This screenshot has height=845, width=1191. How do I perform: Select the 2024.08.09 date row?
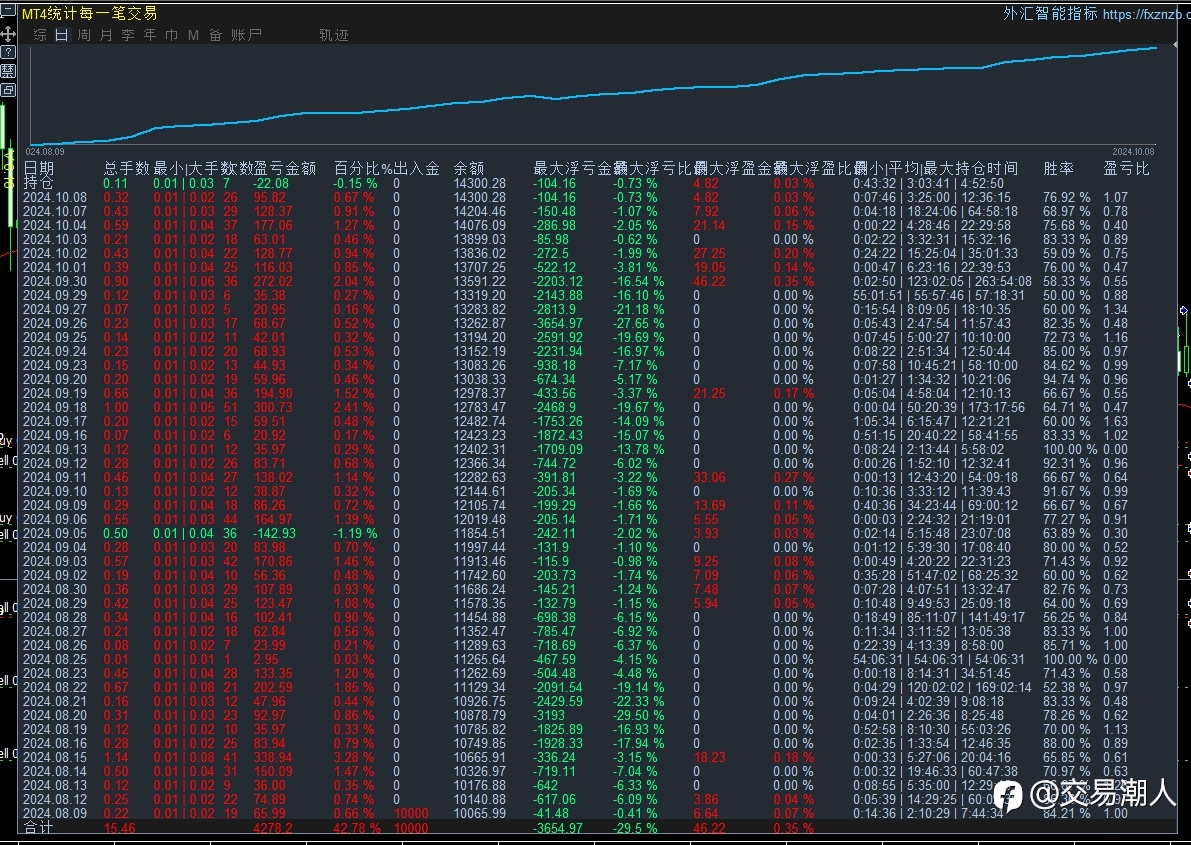[x=55, y=813]
